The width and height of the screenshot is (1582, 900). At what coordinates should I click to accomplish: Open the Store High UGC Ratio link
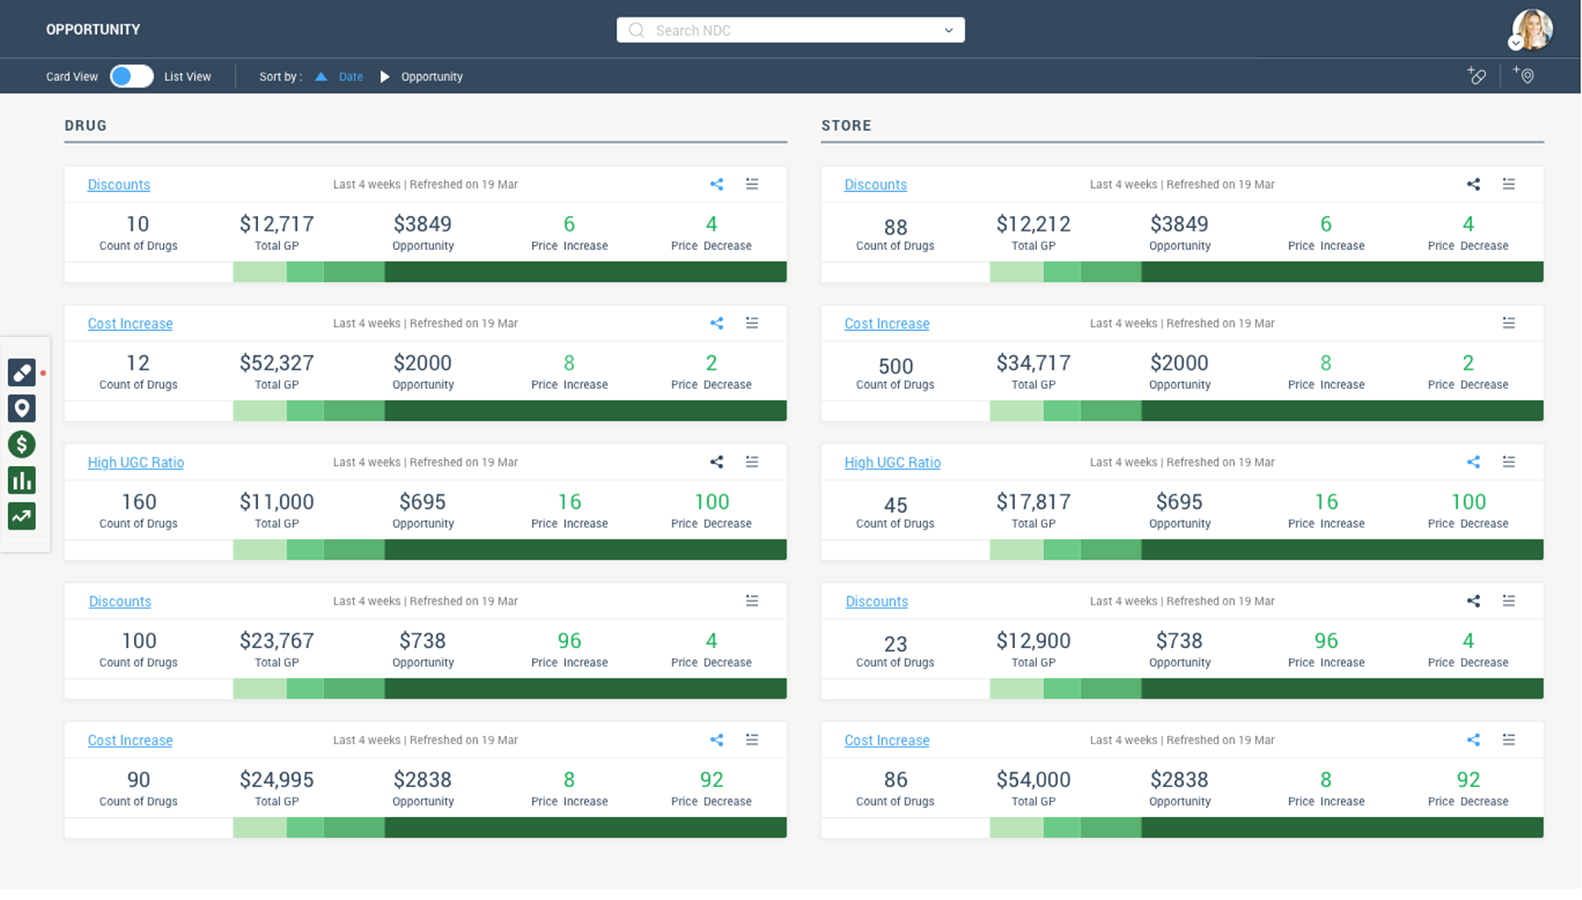point(892,463)
